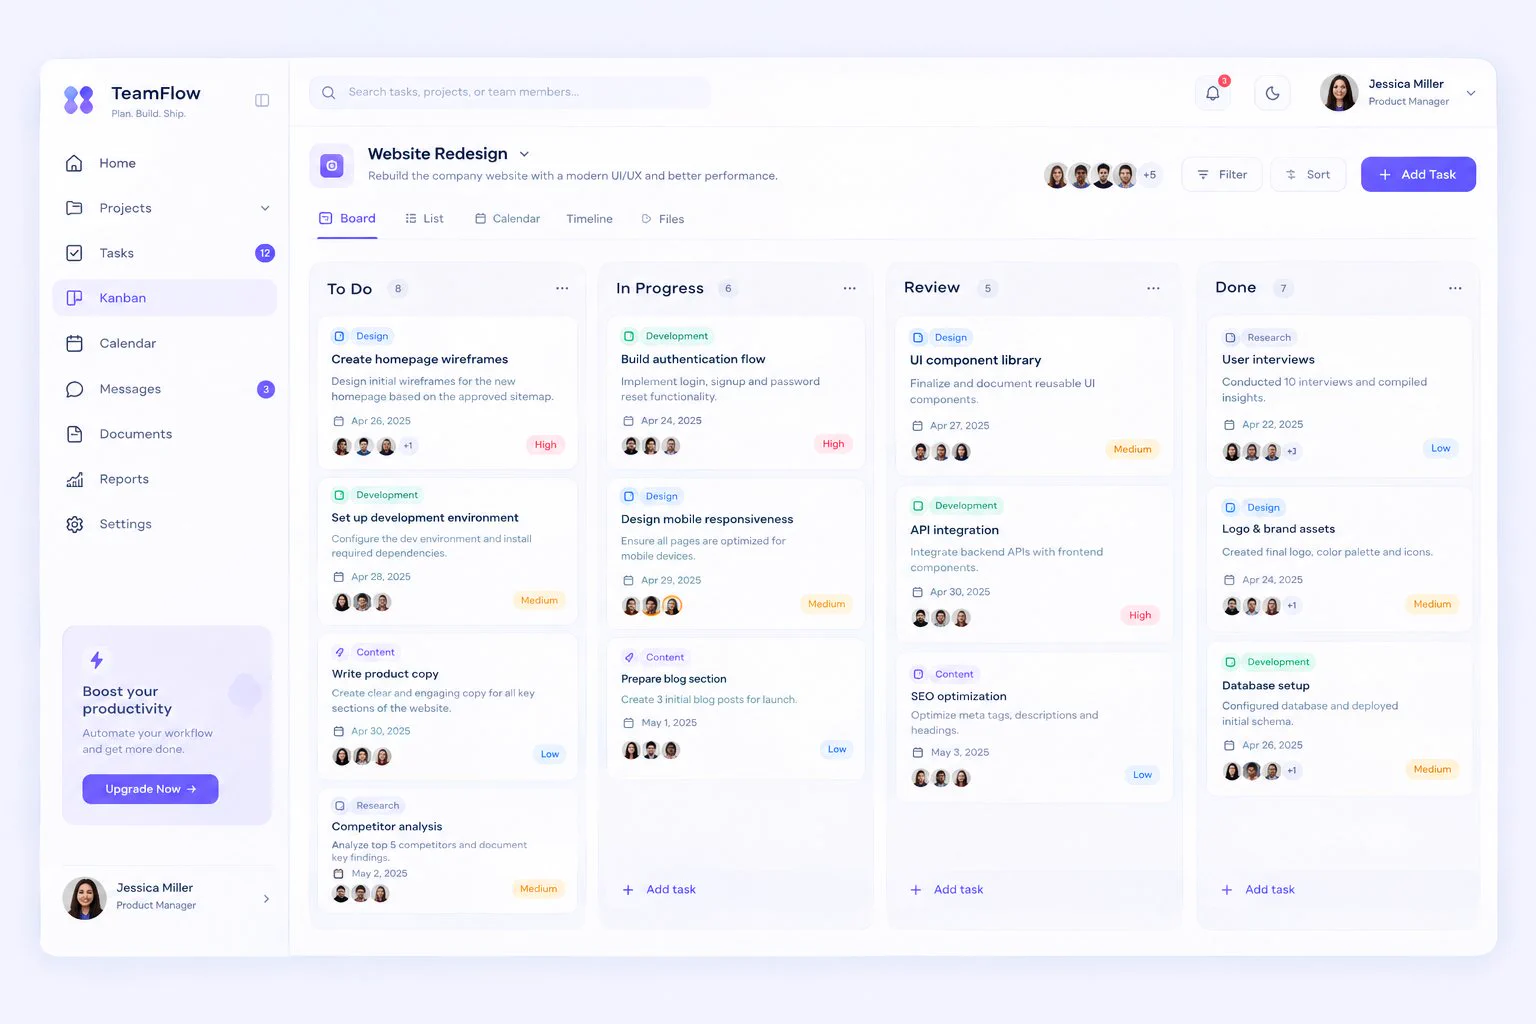Click the Settings gear icon

74,524
